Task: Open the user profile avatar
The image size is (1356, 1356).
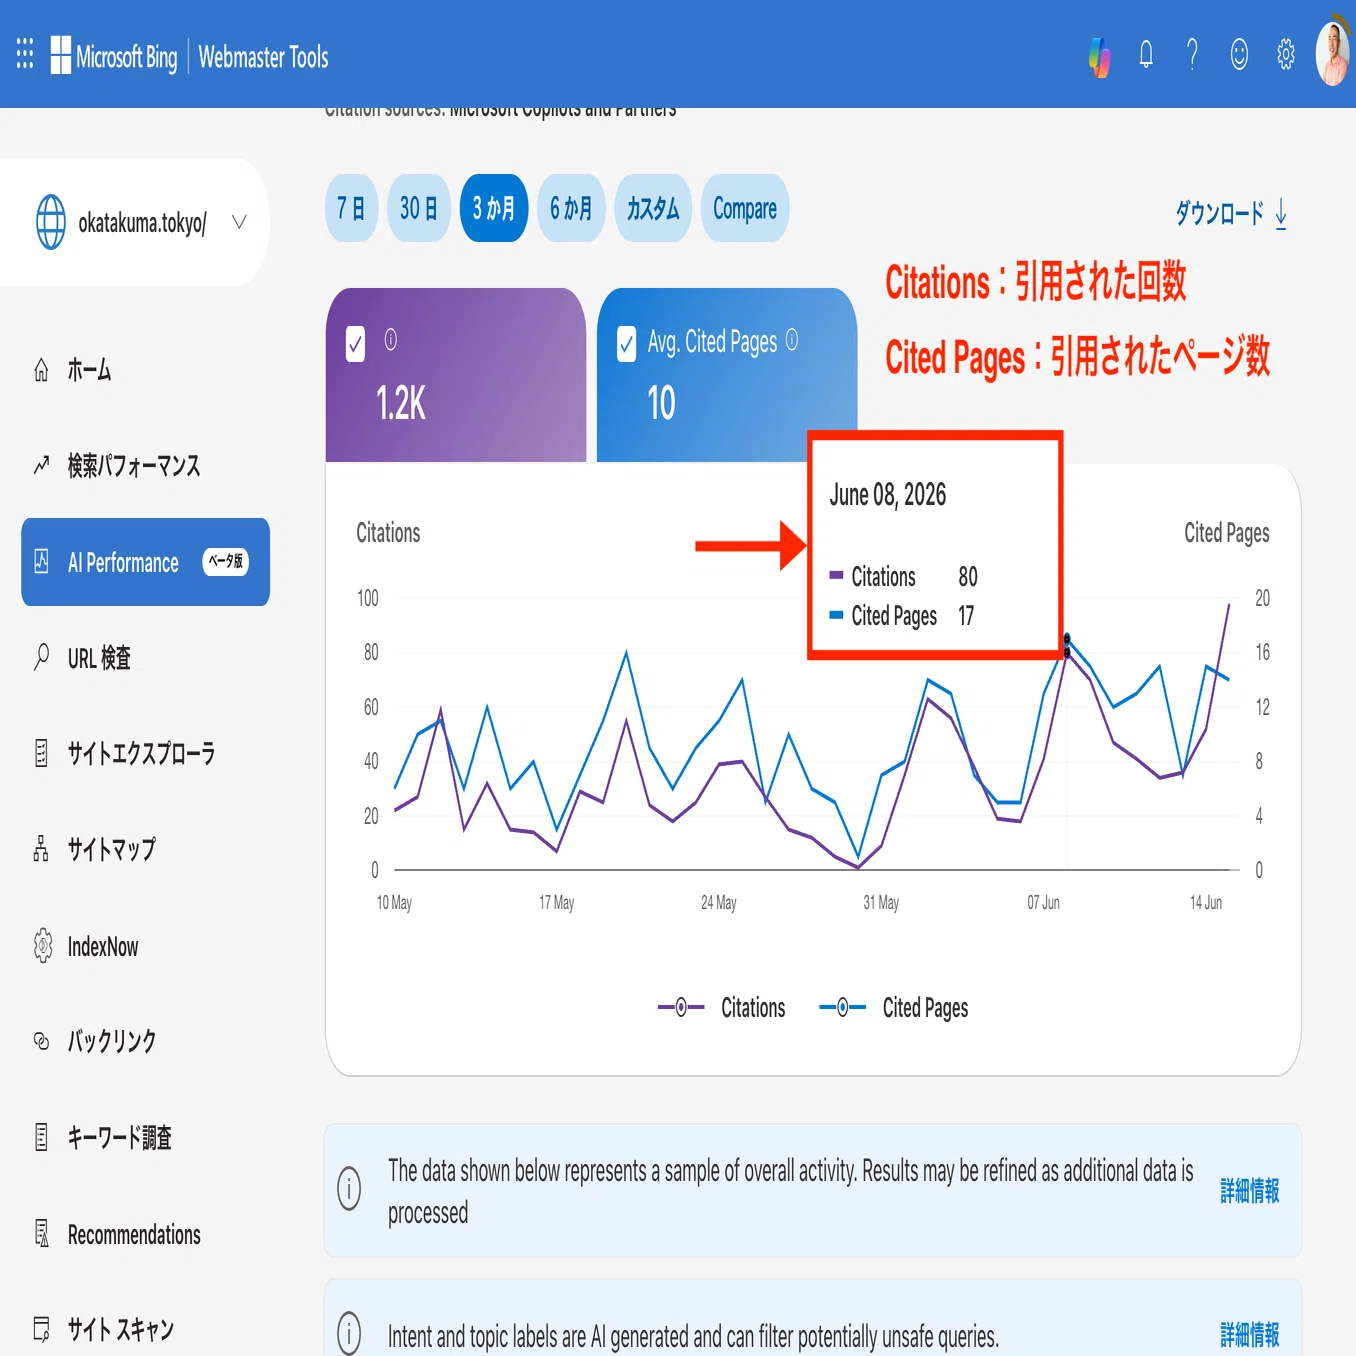Action: coord(1333,54)
